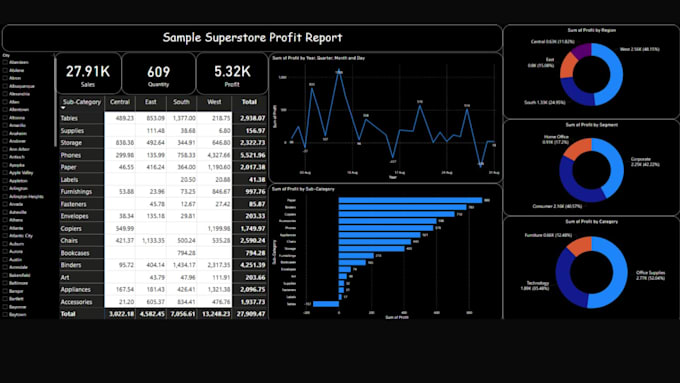
Task: Click the East column header
Action: click(x=150, y=102)
